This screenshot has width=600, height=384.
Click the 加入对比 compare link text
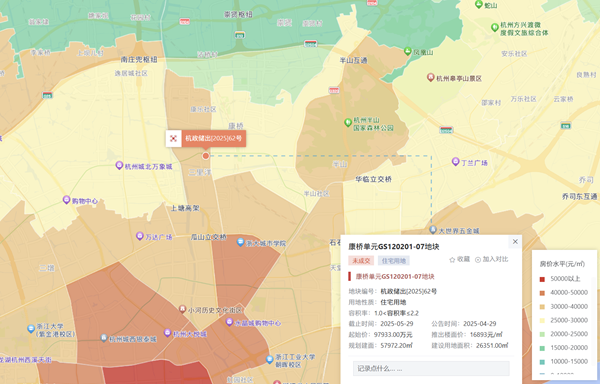(x=495, y=259)
